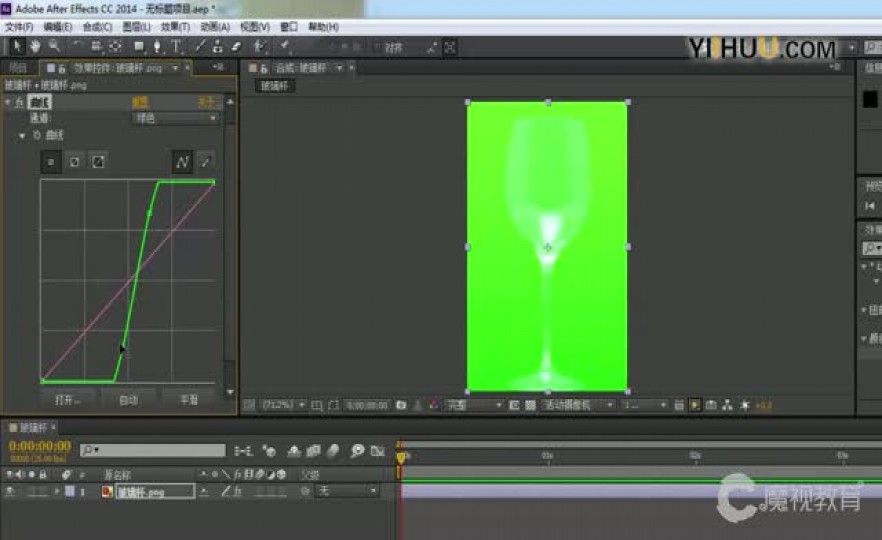Open the File menu (文件)
This screenshot has width=882, height=540.
coord(19,27)
